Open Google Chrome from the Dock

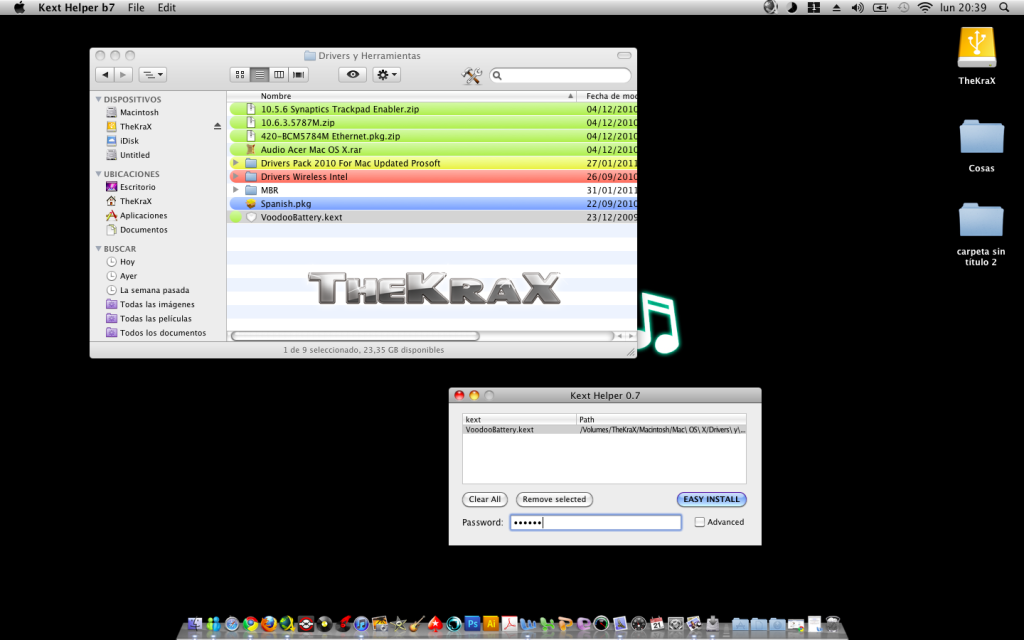[250, 624]
